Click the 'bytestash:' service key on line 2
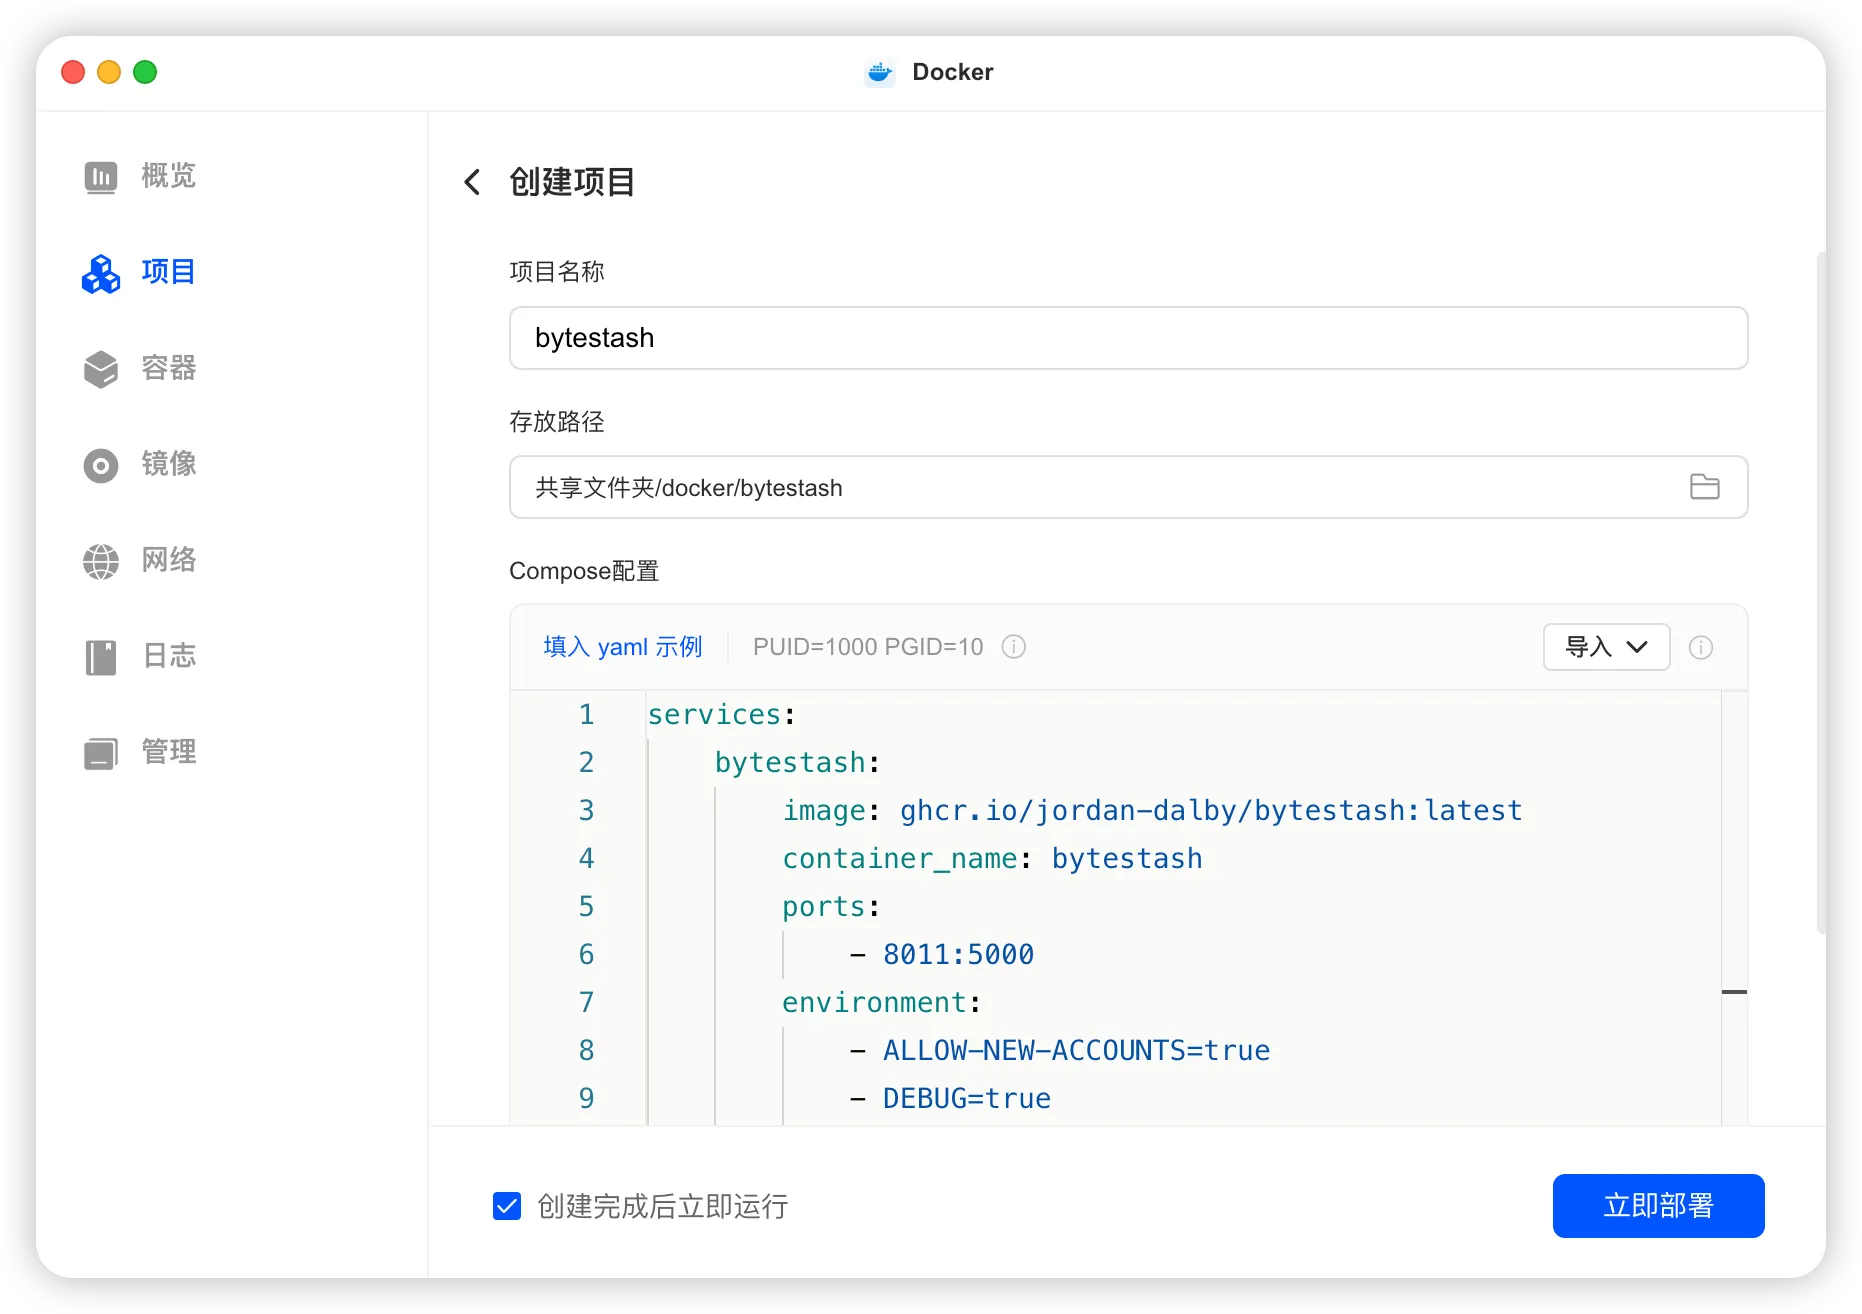The height and width of the screenshot is (1314, 1862). 797,763
